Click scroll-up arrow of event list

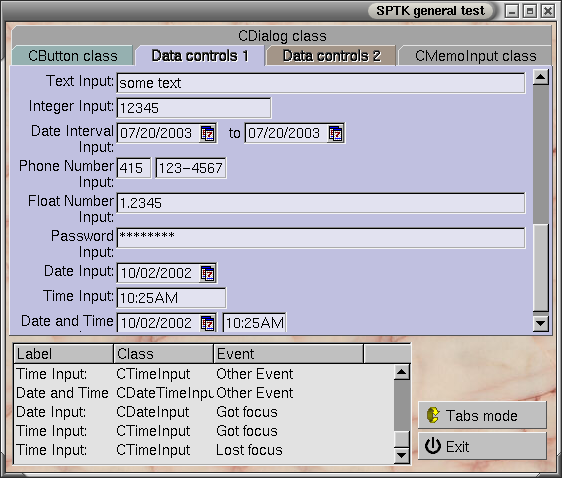[401, 373]
